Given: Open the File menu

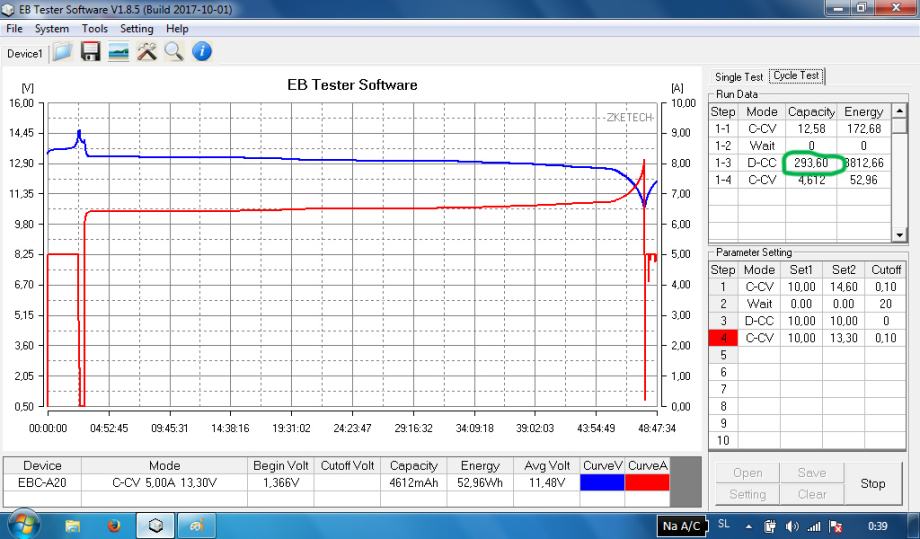Looking at the screenshot, I should tap(15, 29).
